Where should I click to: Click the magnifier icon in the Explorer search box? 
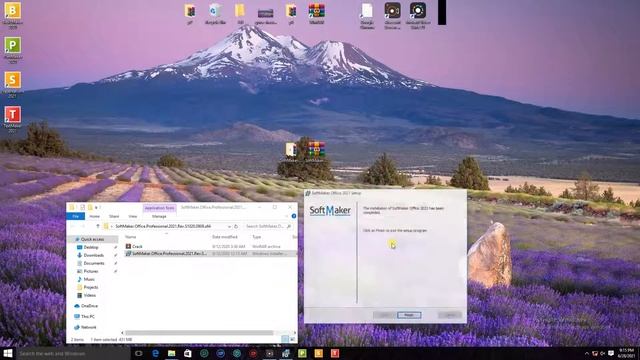pos(289,226)
